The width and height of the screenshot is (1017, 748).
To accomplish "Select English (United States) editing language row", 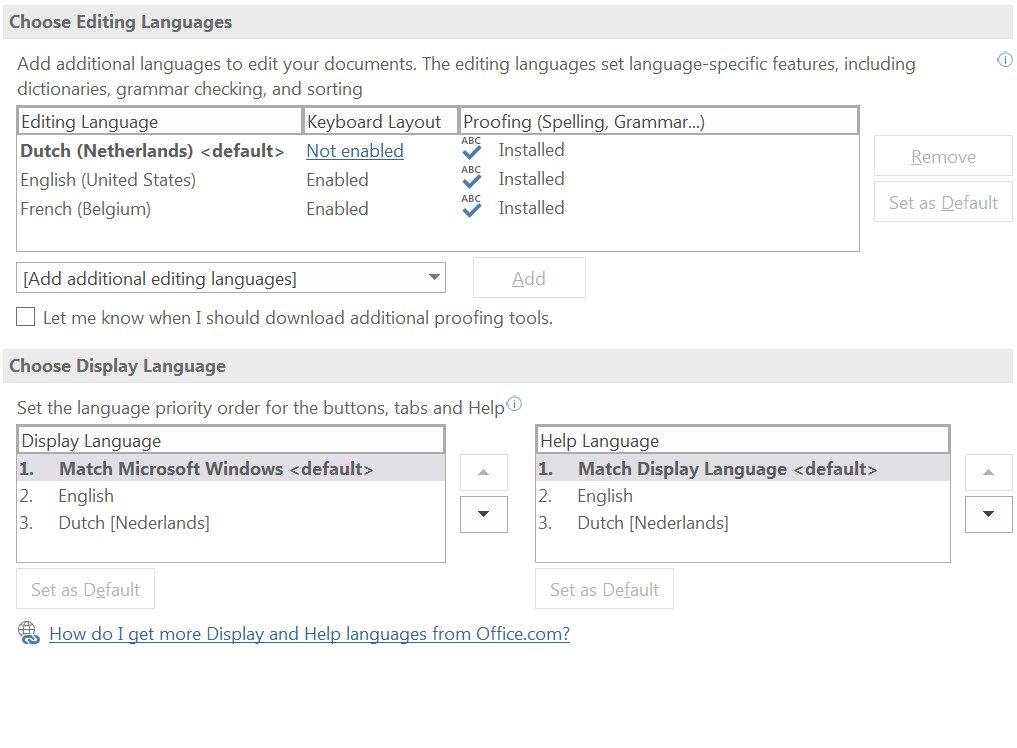I will tap(108, 180).
